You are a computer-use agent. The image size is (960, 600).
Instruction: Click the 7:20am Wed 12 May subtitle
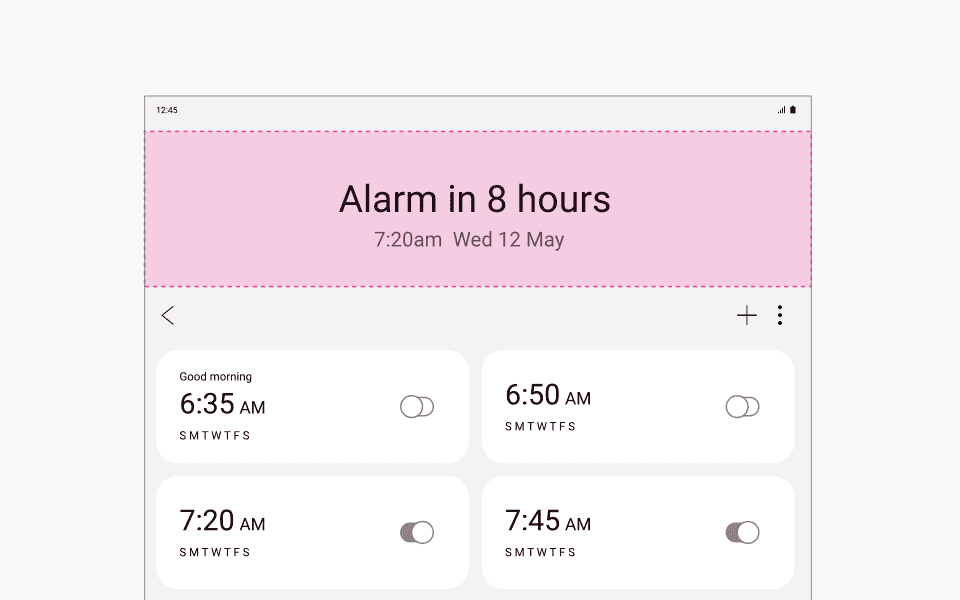click(469, 239)
